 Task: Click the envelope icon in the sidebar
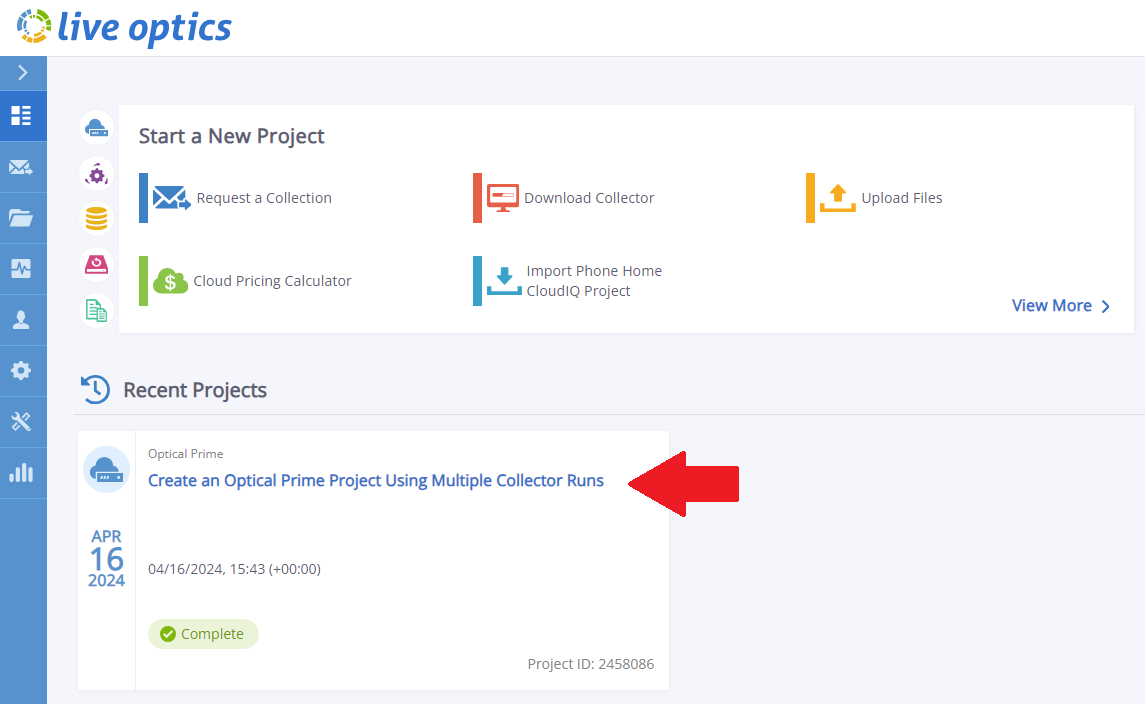[x=22, y=167]
